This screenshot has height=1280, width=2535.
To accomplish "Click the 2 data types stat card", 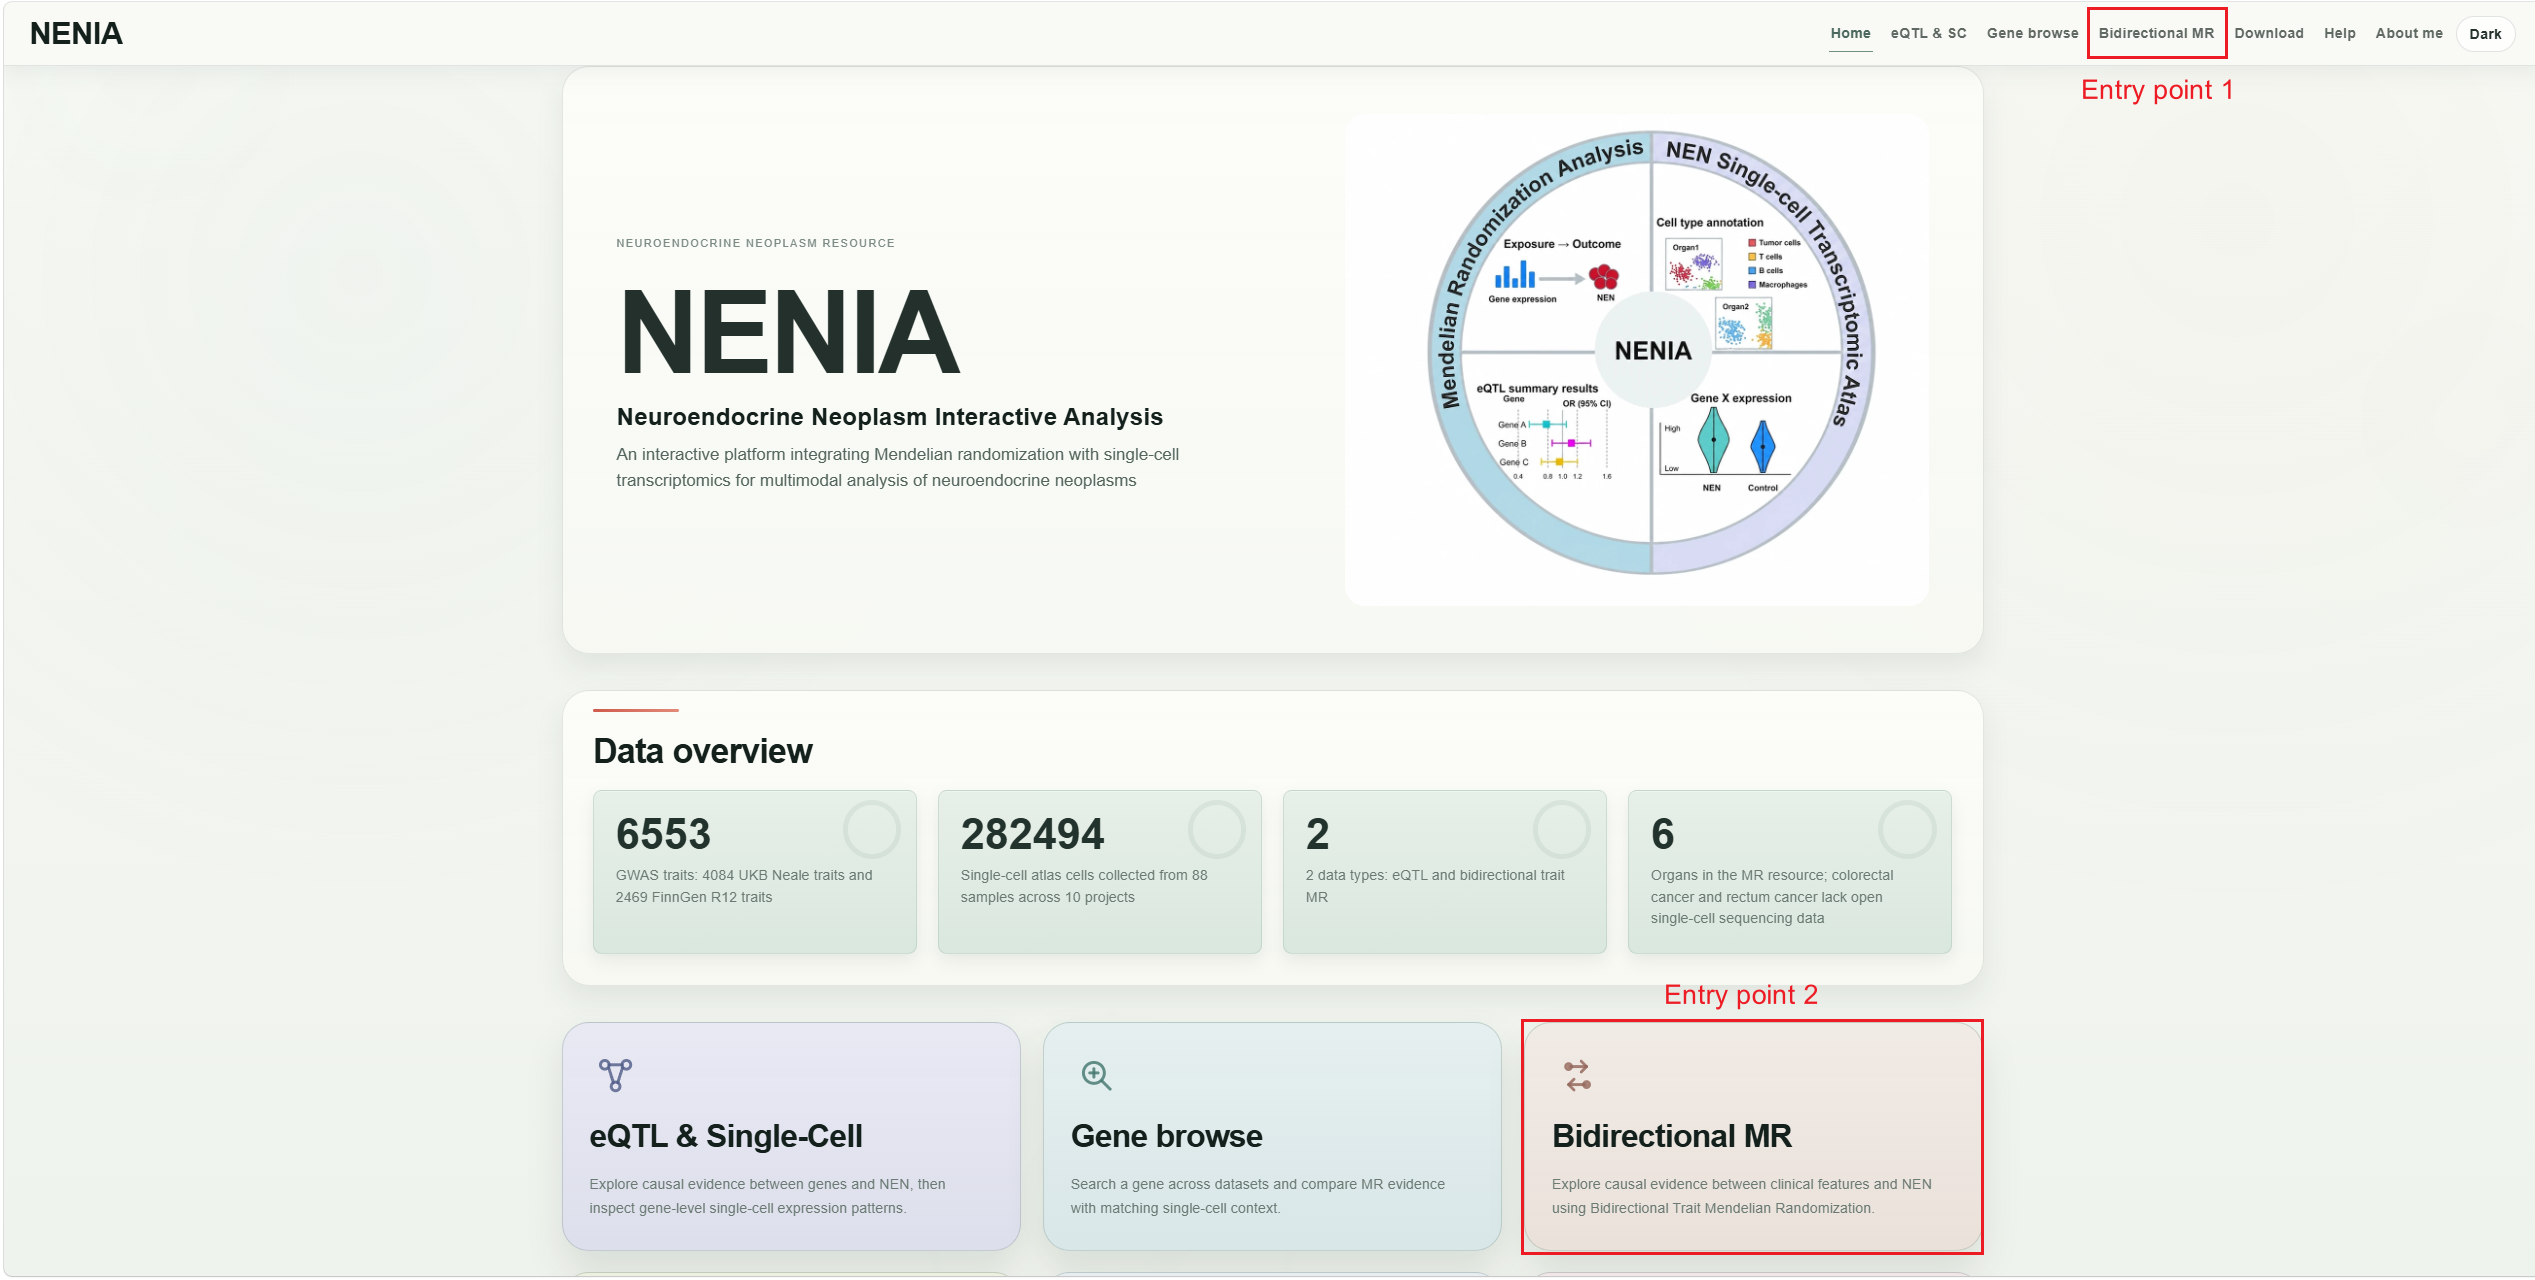I will (x=1445, y=871).
